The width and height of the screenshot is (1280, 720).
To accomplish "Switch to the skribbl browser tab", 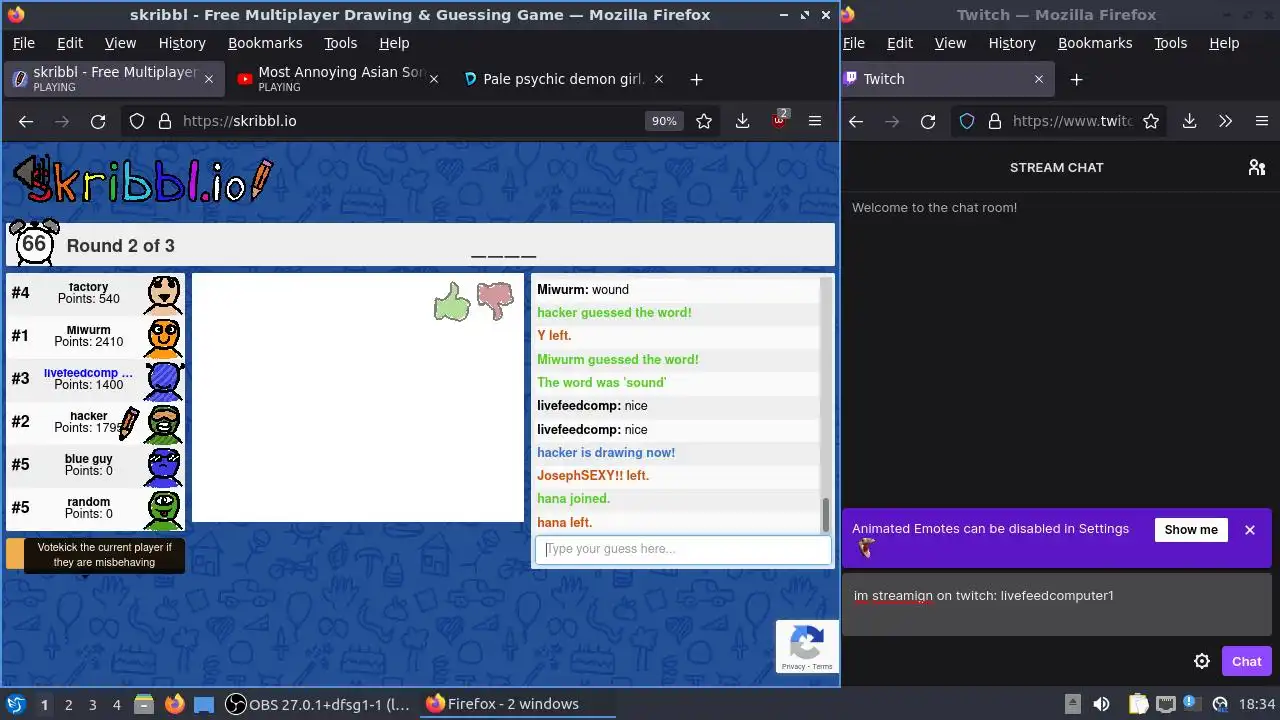I will coord(112,79).
